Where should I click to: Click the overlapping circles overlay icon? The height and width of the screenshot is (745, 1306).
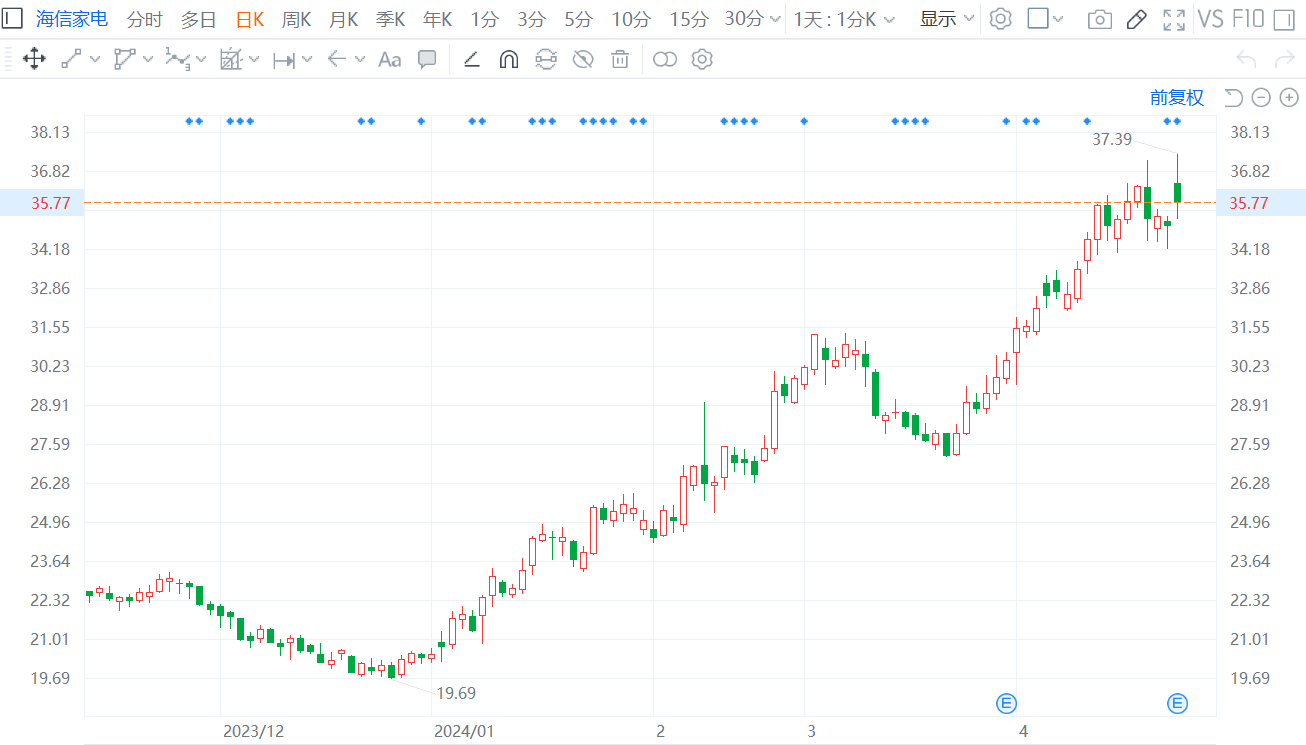pos(664,60)
